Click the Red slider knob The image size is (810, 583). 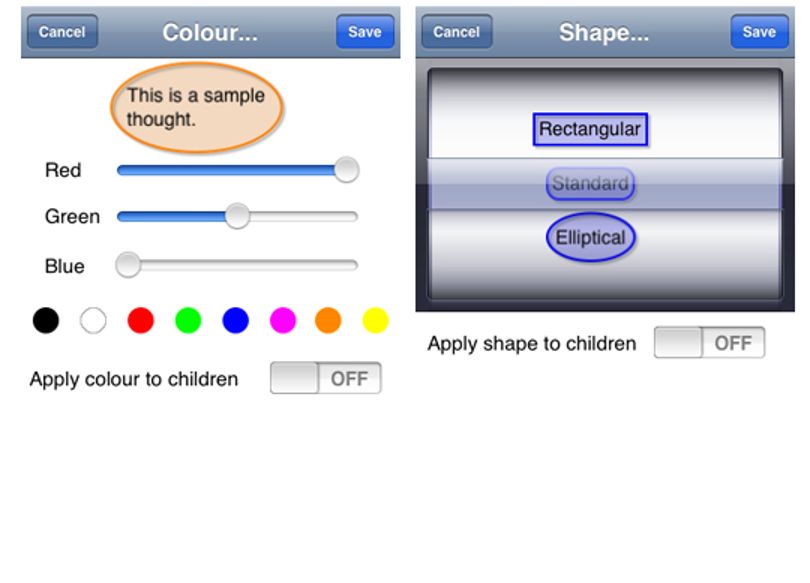pyautogui.click(x=347, y=170)
